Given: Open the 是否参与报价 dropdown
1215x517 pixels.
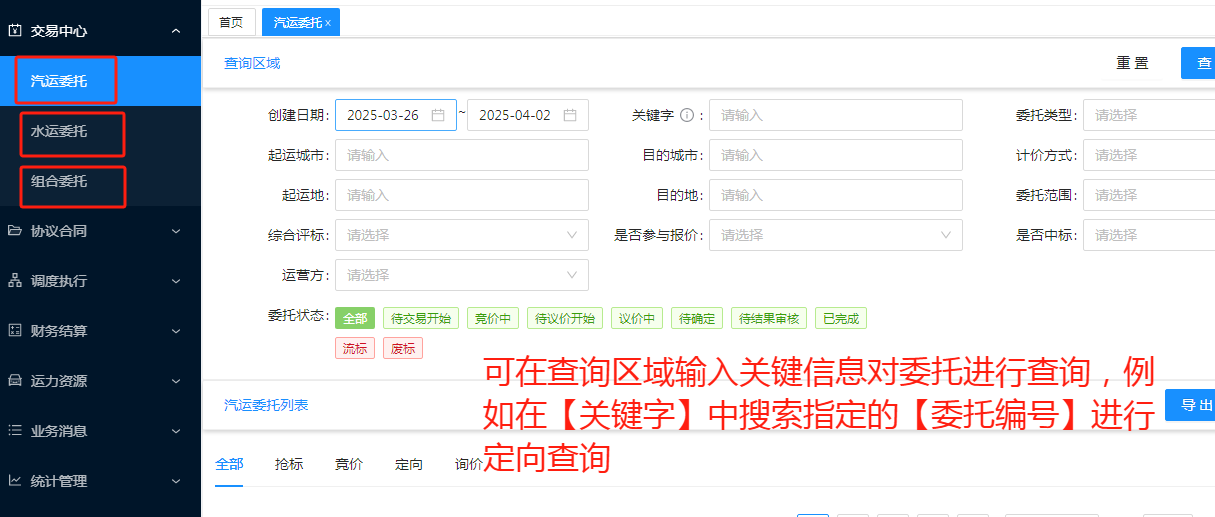Looking at the screenshot, I should tap(836, 235).
